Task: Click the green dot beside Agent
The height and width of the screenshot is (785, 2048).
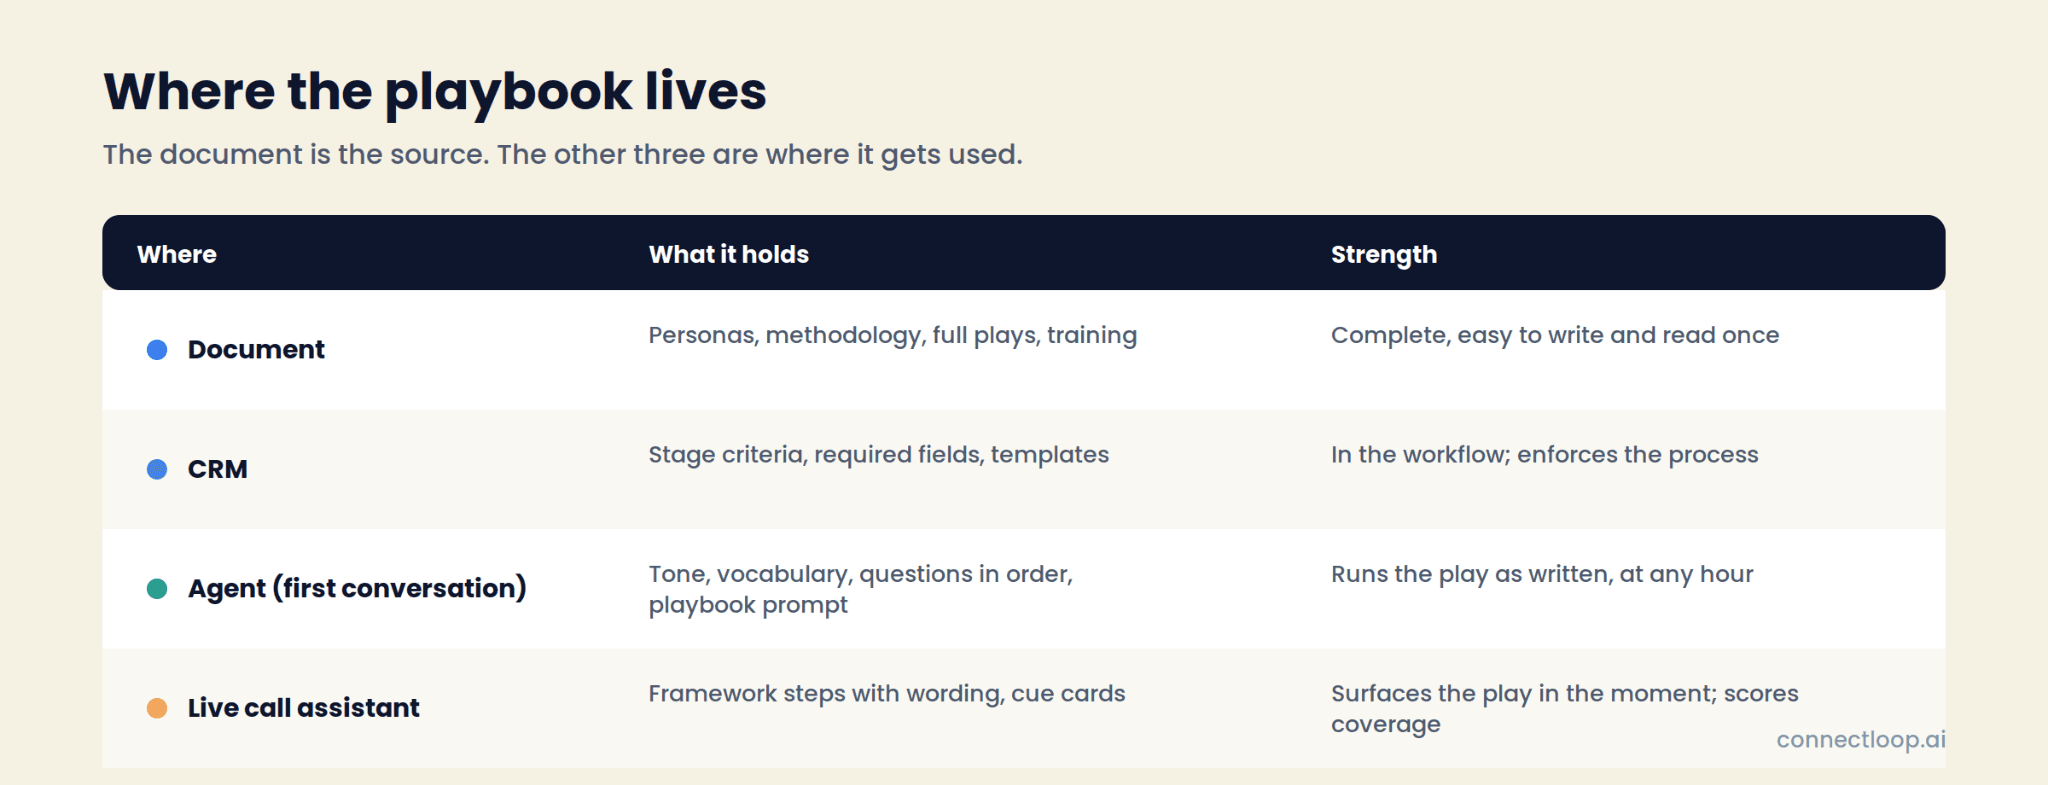Action: 157,588
